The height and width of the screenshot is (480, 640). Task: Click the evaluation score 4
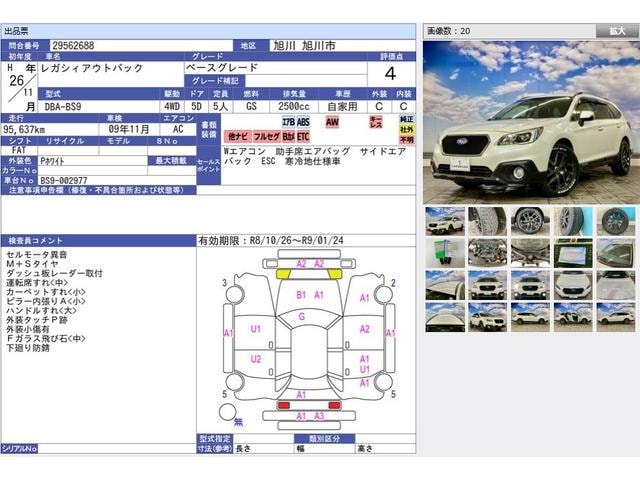pyautogui.click(x=391, y=73)
